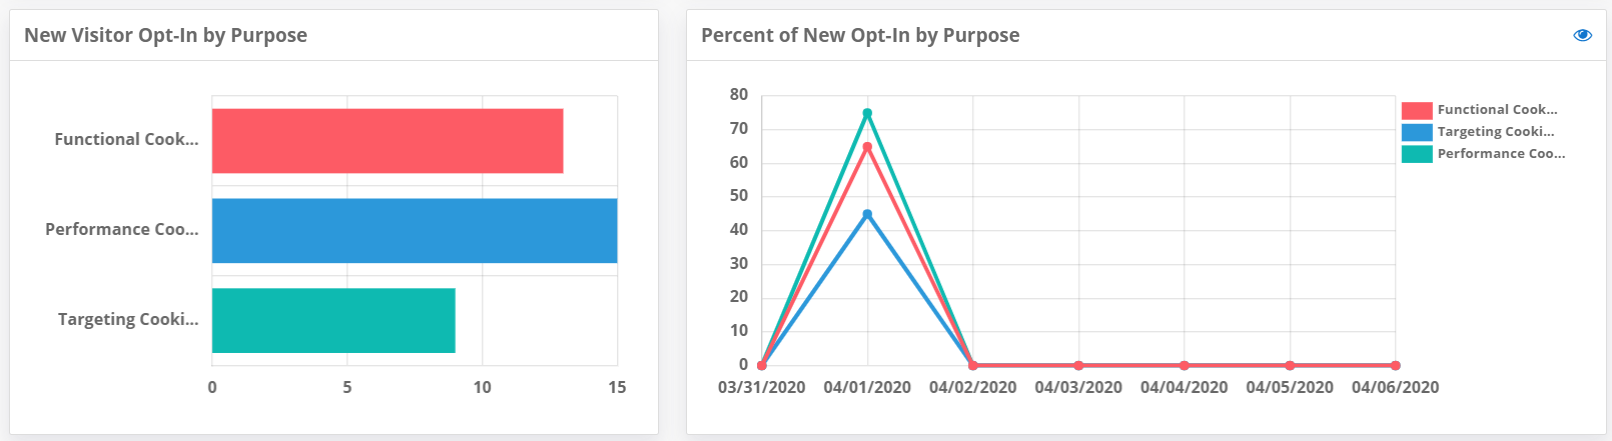Viewport: 1612px width, 441px height.
Task: Click the red Functional Cookies bar
Action: click(387, 141)
